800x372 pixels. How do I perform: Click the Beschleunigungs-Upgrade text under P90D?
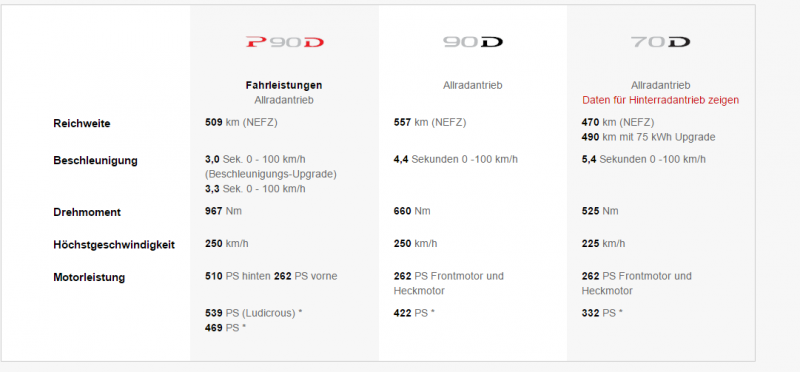coord(271,174)
